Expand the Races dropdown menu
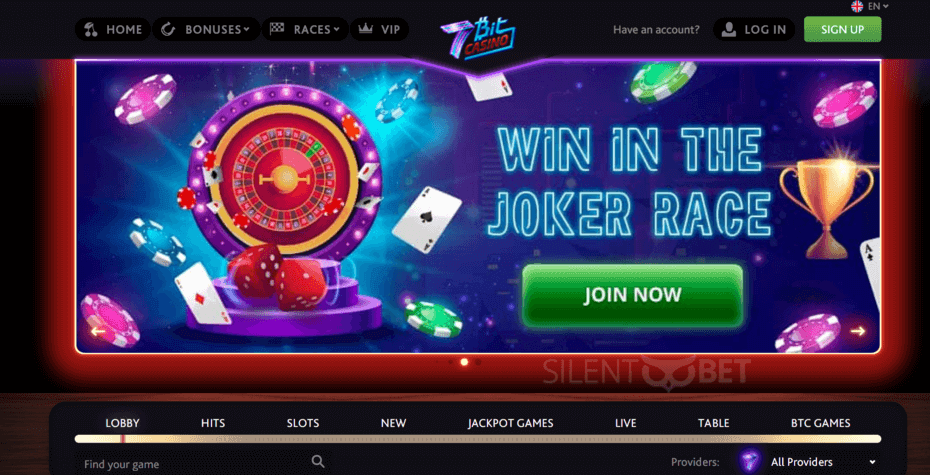Screen dimensions: 930x475 (305, 29)
